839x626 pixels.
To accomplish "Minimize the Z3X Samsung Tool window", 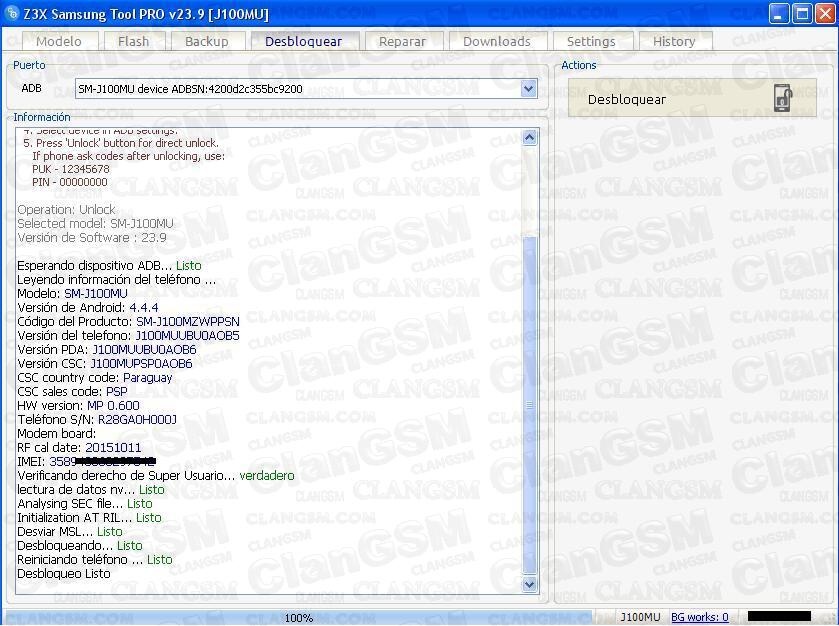I will pos(779,13).
